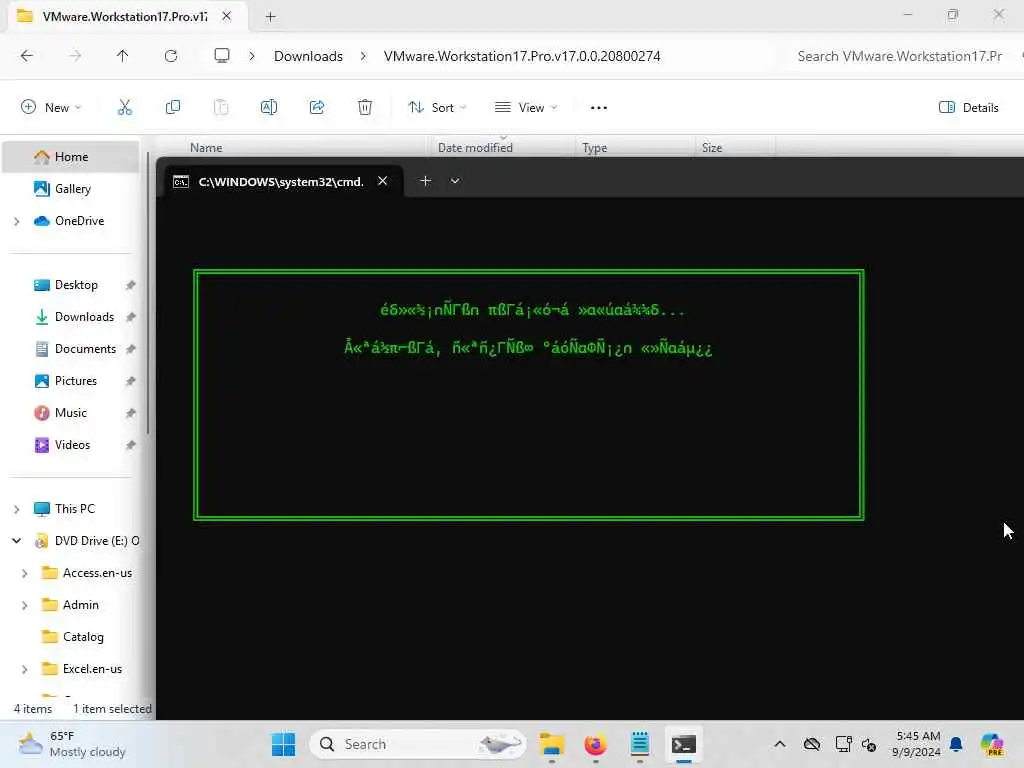The width and height of the screenshot is (1024, 768).
Task: Collapse the DVD Drive (E:) node
Action: point(17,541)
